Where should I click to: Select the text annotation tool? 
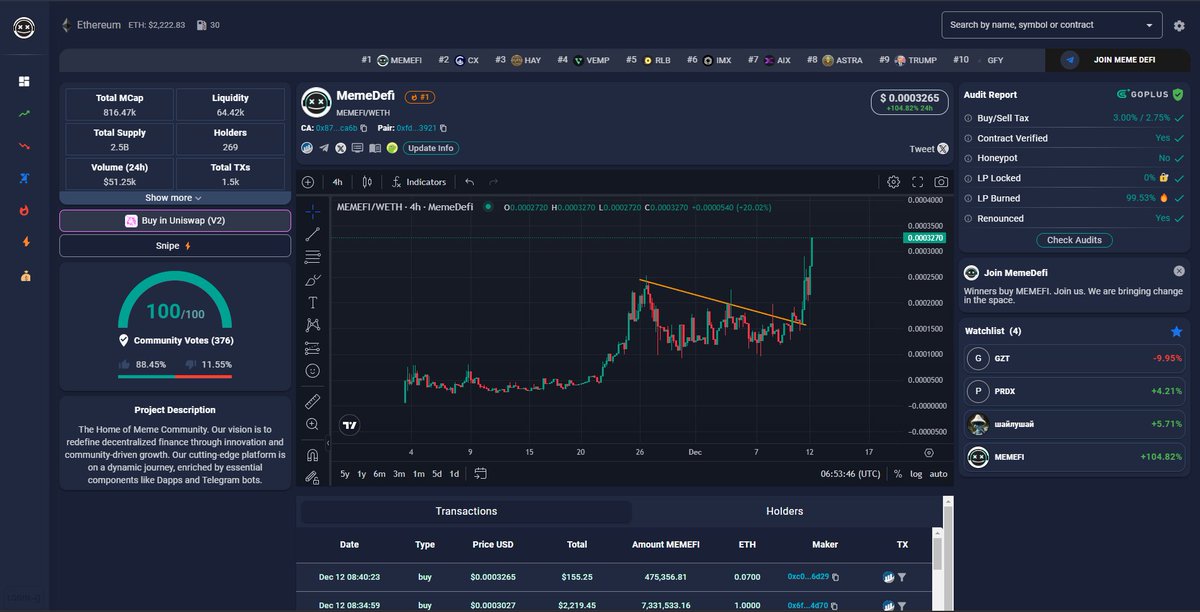coord(313,302)
